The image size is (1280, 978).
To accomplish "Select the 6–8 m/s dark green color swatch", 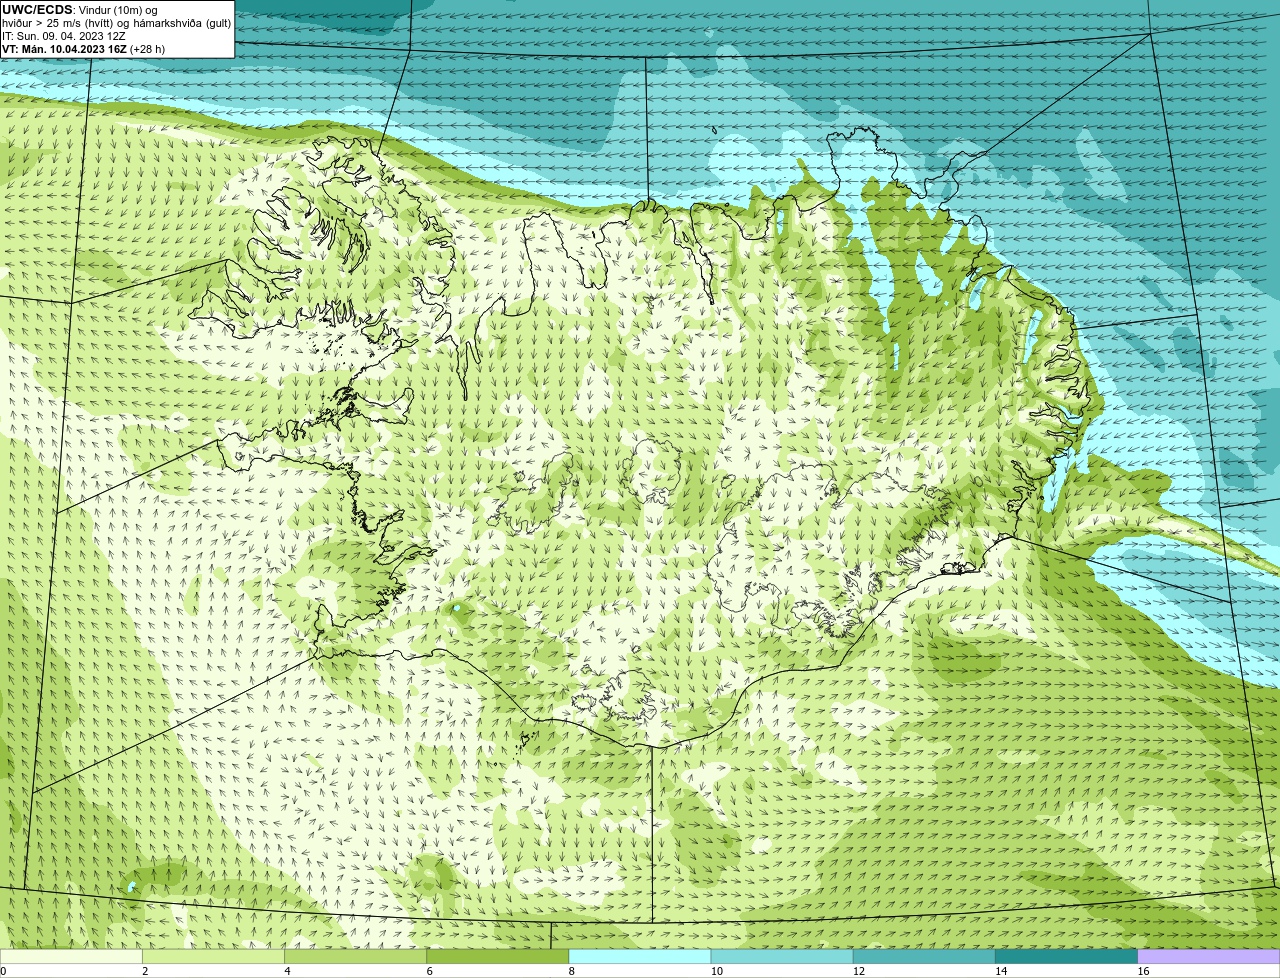I will 498,956.
